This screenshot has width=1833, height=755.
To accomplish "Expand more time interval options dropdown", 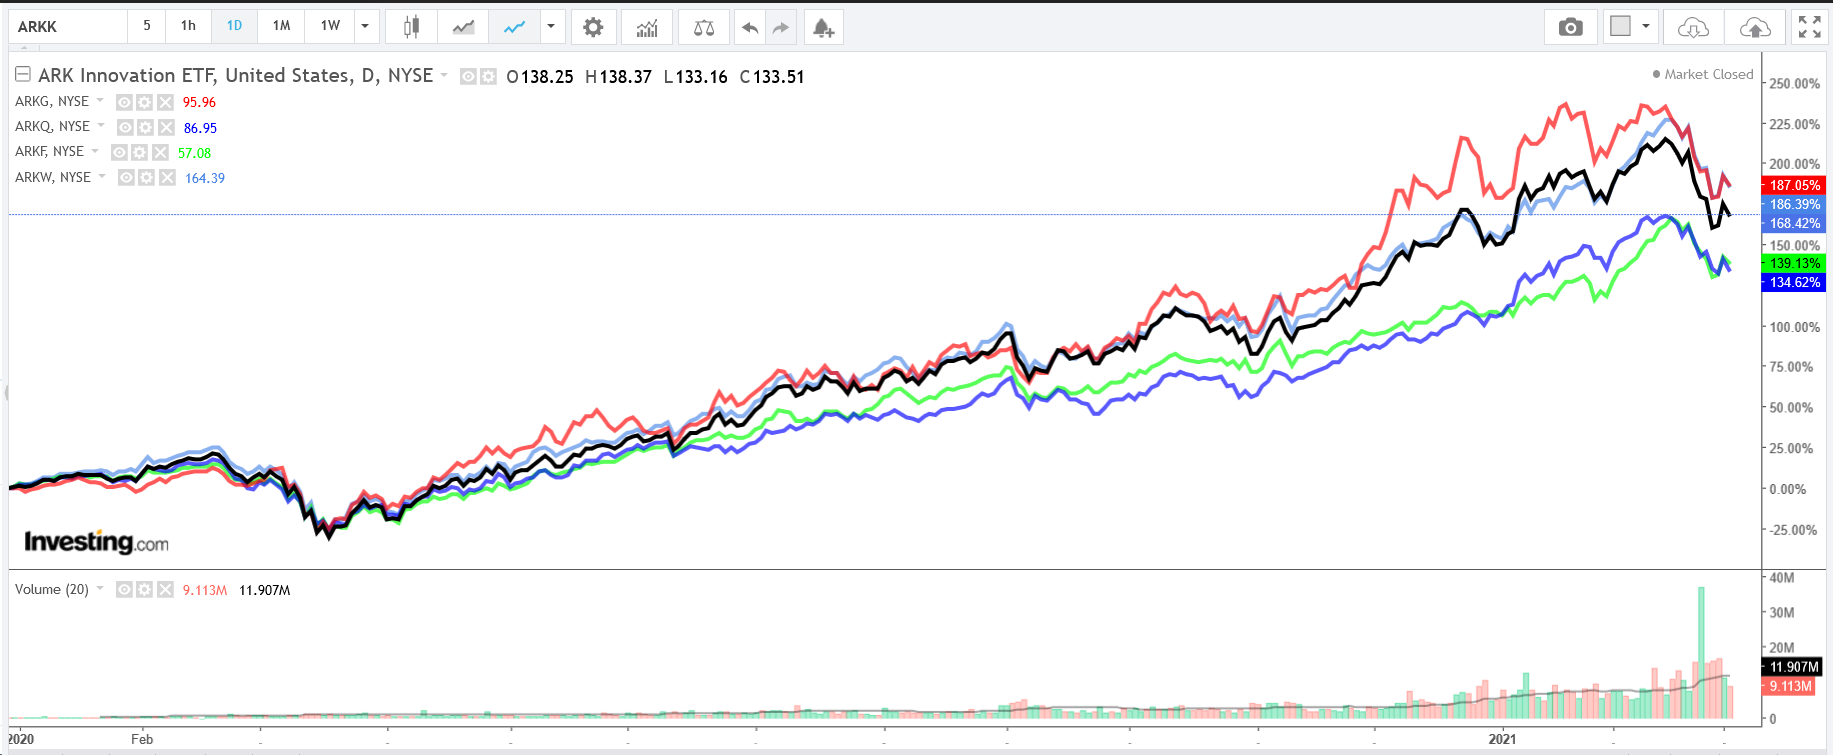I will [365, 27].
